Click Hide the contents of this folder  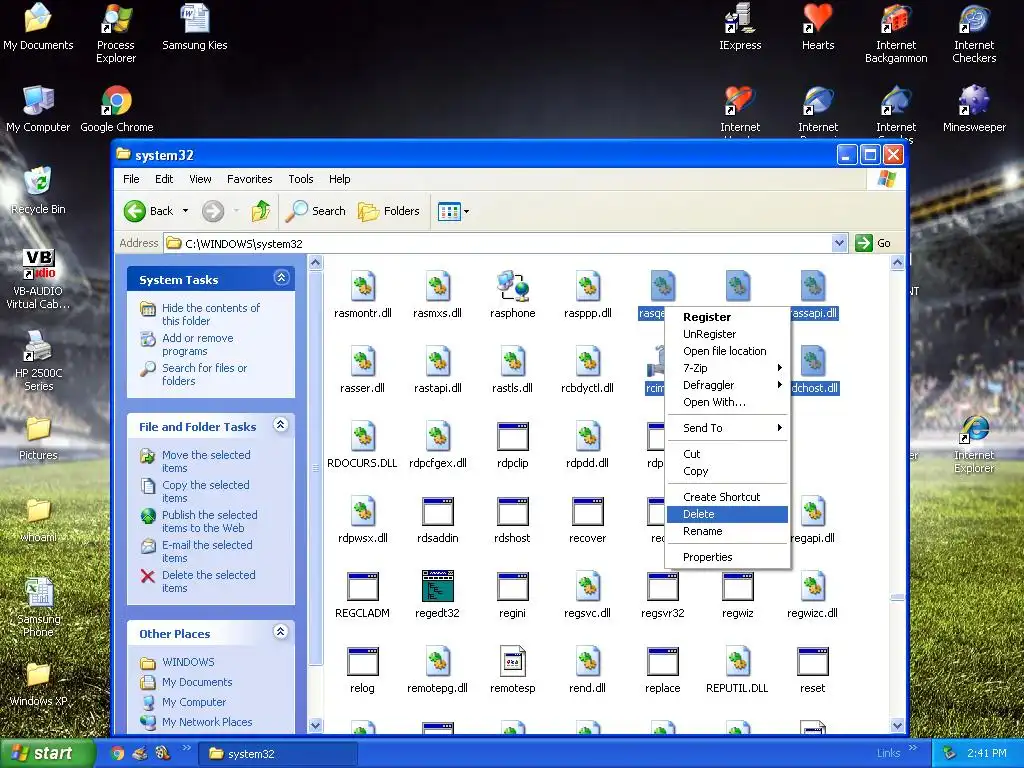click(x=210, y=314)
